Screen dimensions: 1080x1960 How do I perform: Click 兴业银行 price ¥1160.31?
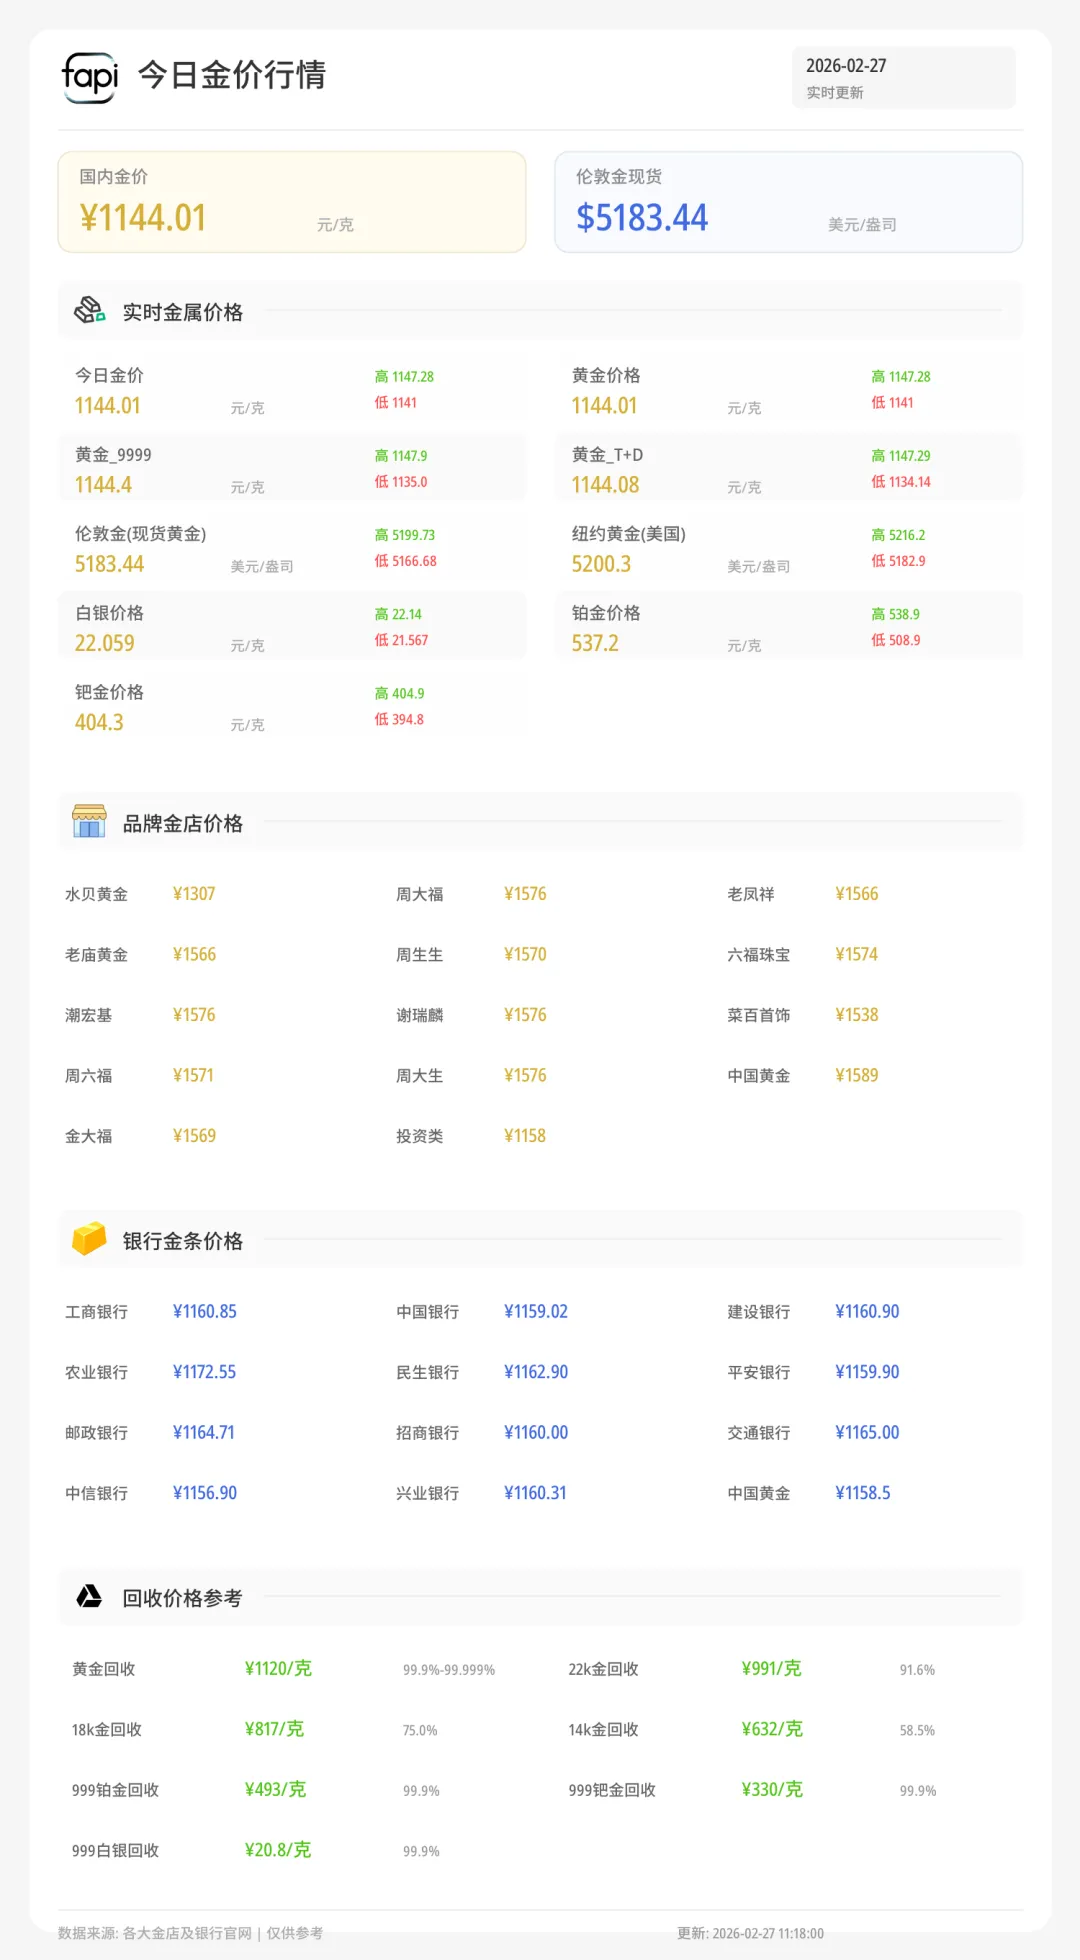535,1493
